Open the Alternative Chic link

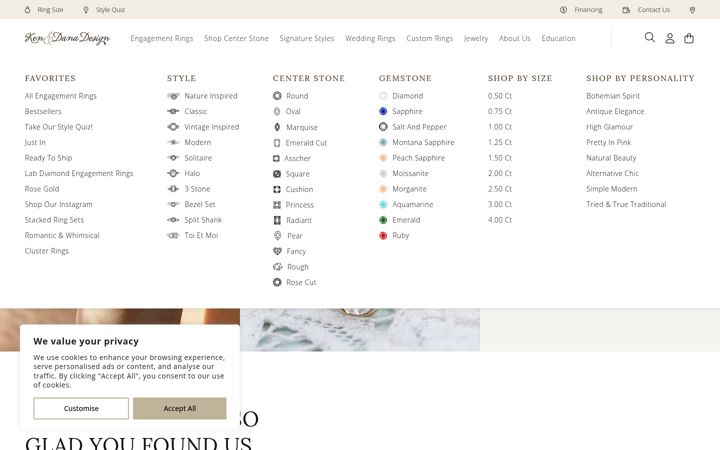612,173
